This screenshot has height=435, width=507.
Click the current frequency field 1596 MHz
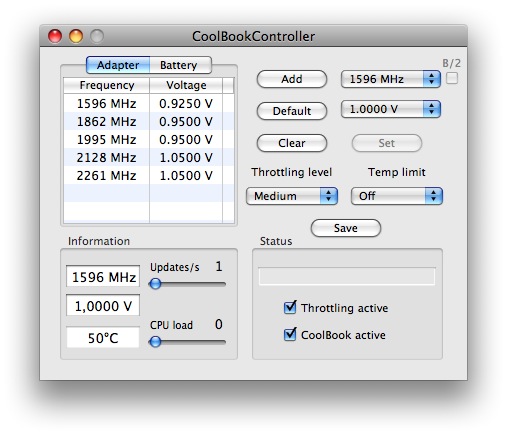click(103, 276)
